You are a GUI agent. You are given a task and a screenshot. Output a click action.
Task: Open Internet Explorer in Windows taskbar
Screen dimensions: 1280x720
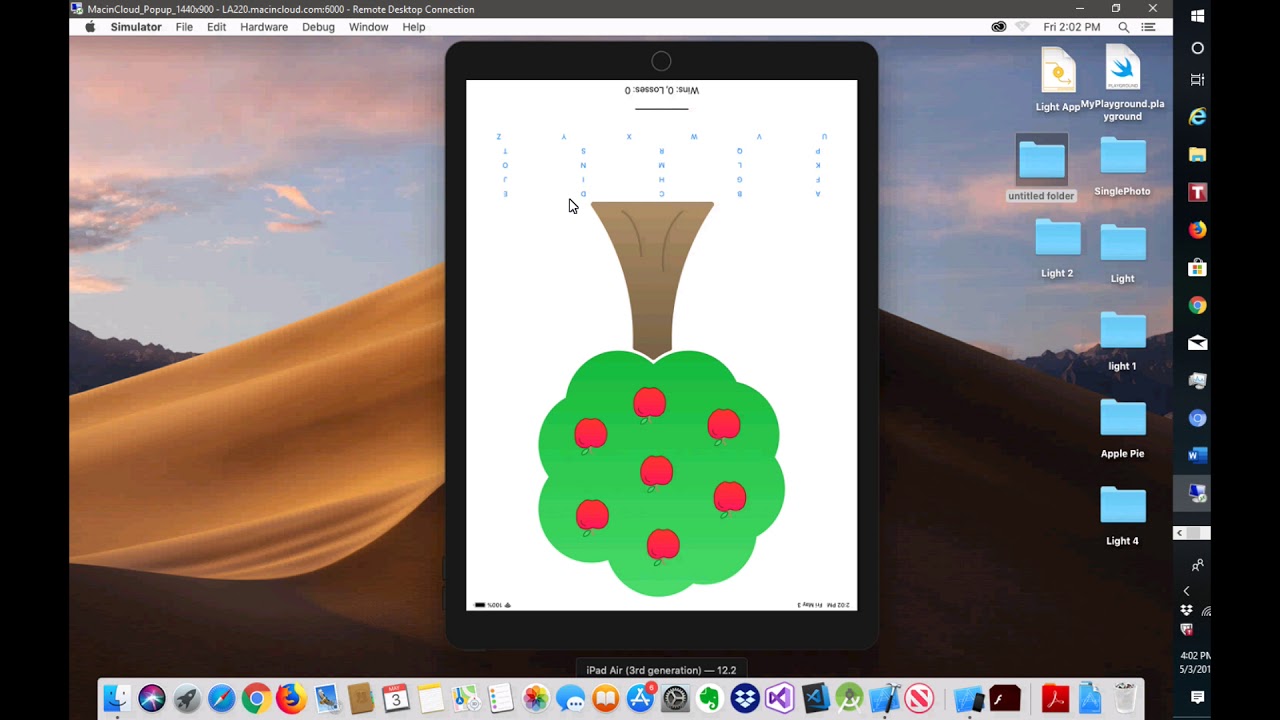click(x=1197, y=117)
